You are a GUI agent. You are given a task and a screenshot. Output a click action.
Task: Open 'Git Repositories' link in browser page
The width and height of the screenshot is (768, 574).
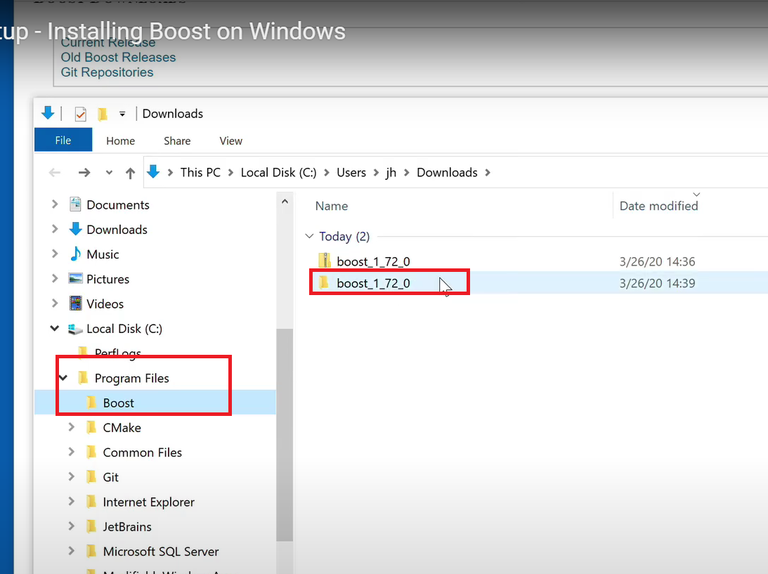[x=107, y=72]
